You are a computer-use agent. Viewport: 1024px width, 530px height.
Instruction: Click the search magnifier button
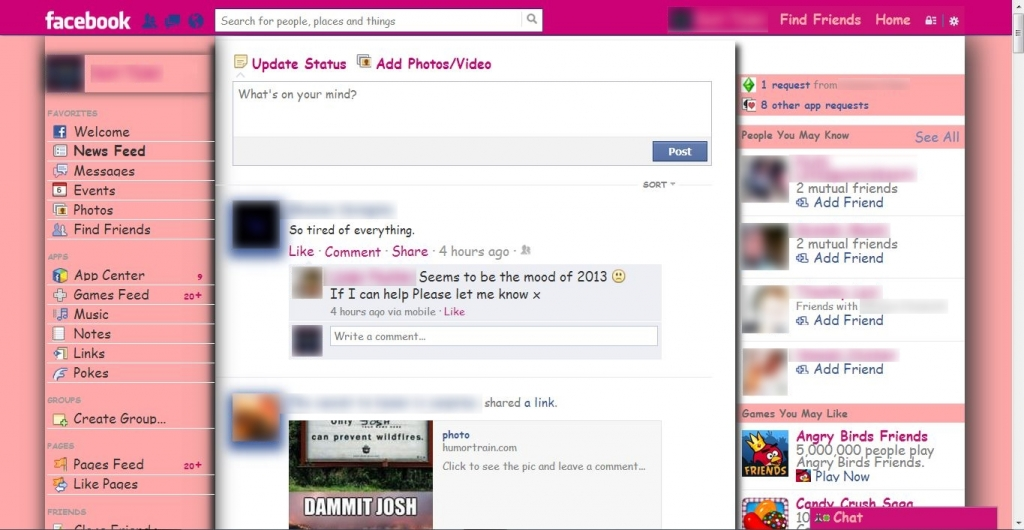[x=532, y=20]
